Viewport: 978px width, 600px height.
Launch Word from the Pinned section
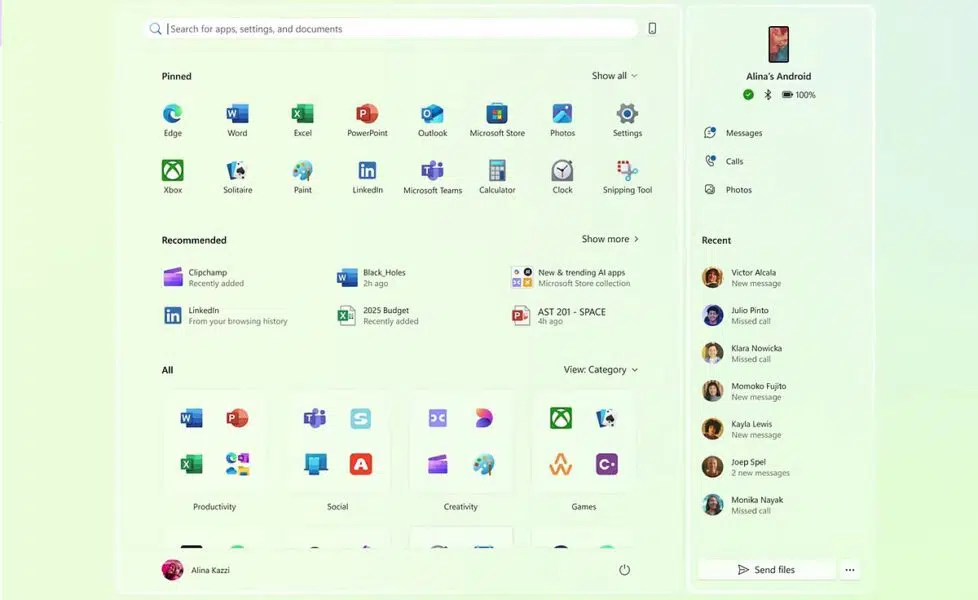(237, 120)
